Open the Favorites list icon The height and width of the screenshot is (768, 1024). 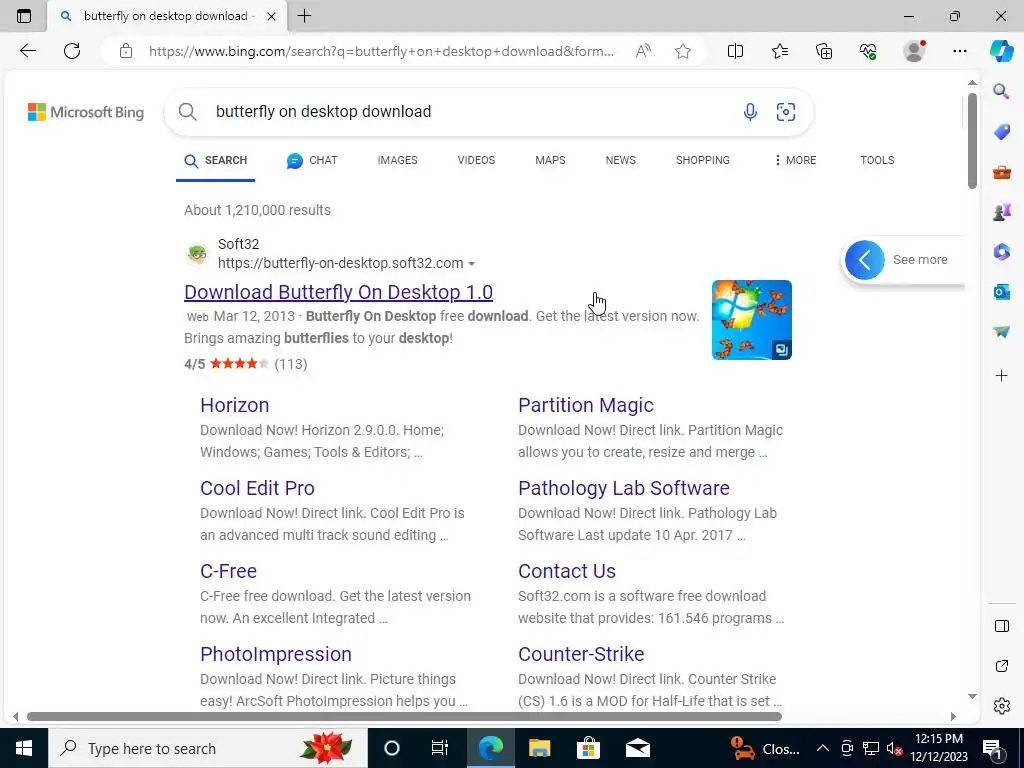pos(780,51)
